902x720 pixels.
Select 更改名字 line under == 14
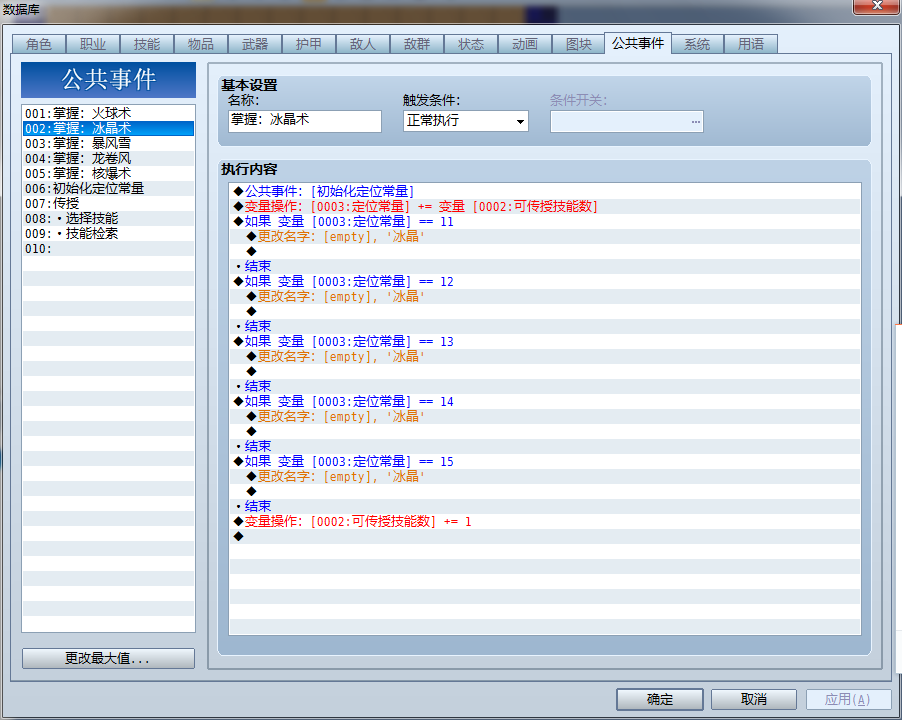(545, 416)
